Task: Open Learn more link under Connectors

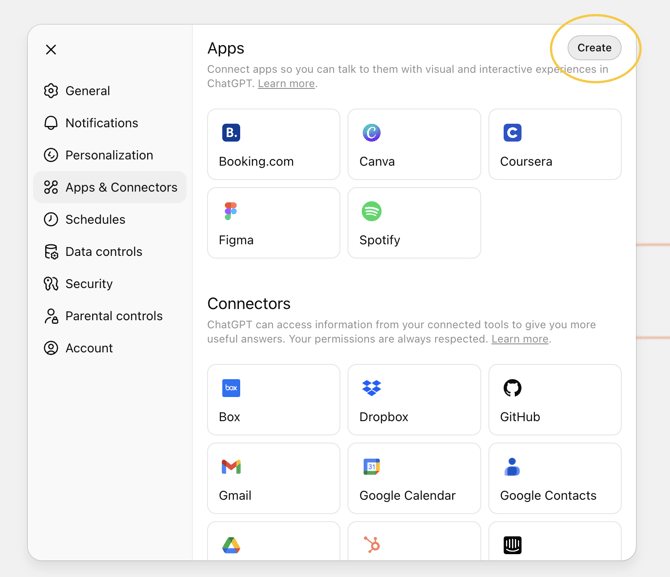Action: tap(519, 340)
